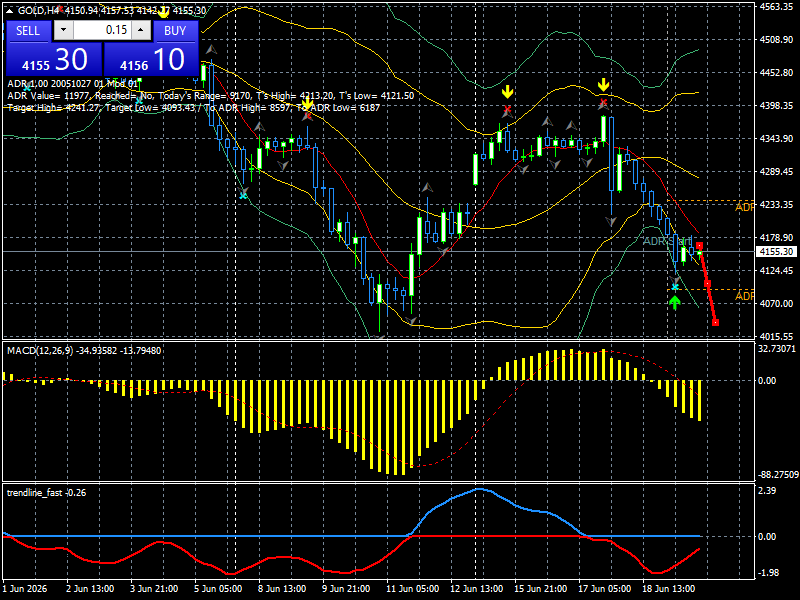Click the upper orange ADR level label

coord(744,207)
